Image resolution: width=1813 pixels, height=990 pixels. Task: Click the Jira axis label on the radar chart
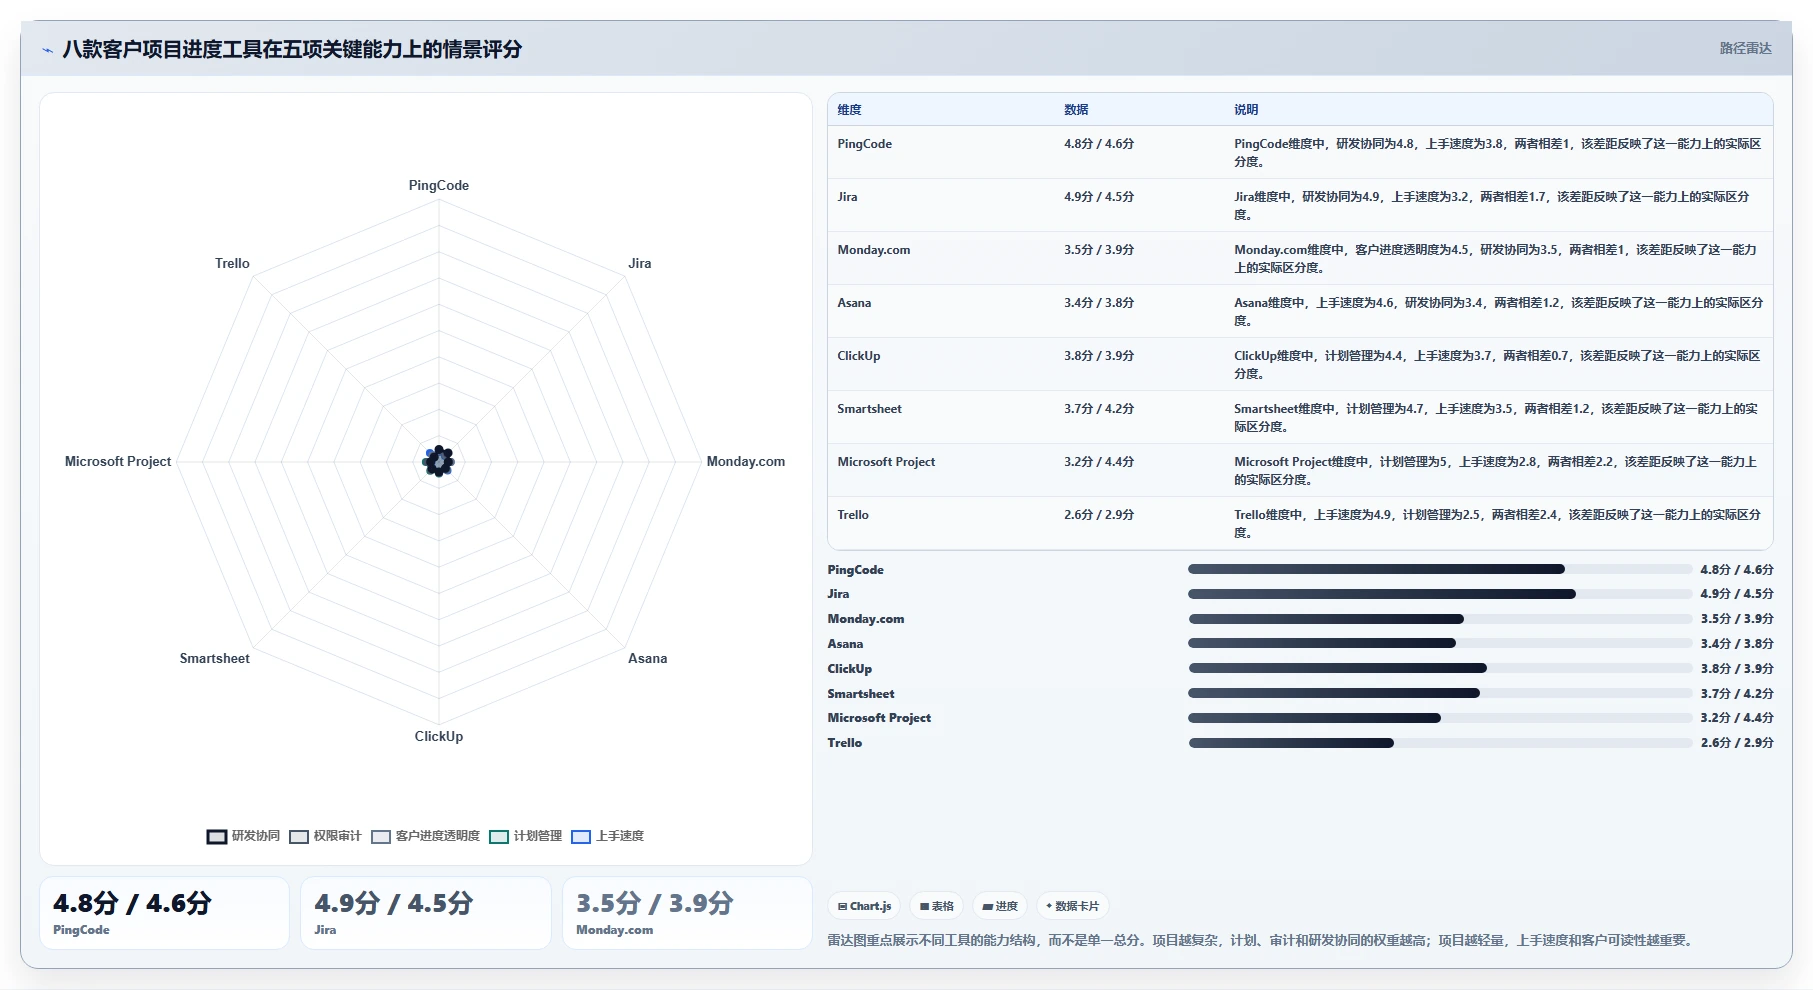tap(640, 263)
